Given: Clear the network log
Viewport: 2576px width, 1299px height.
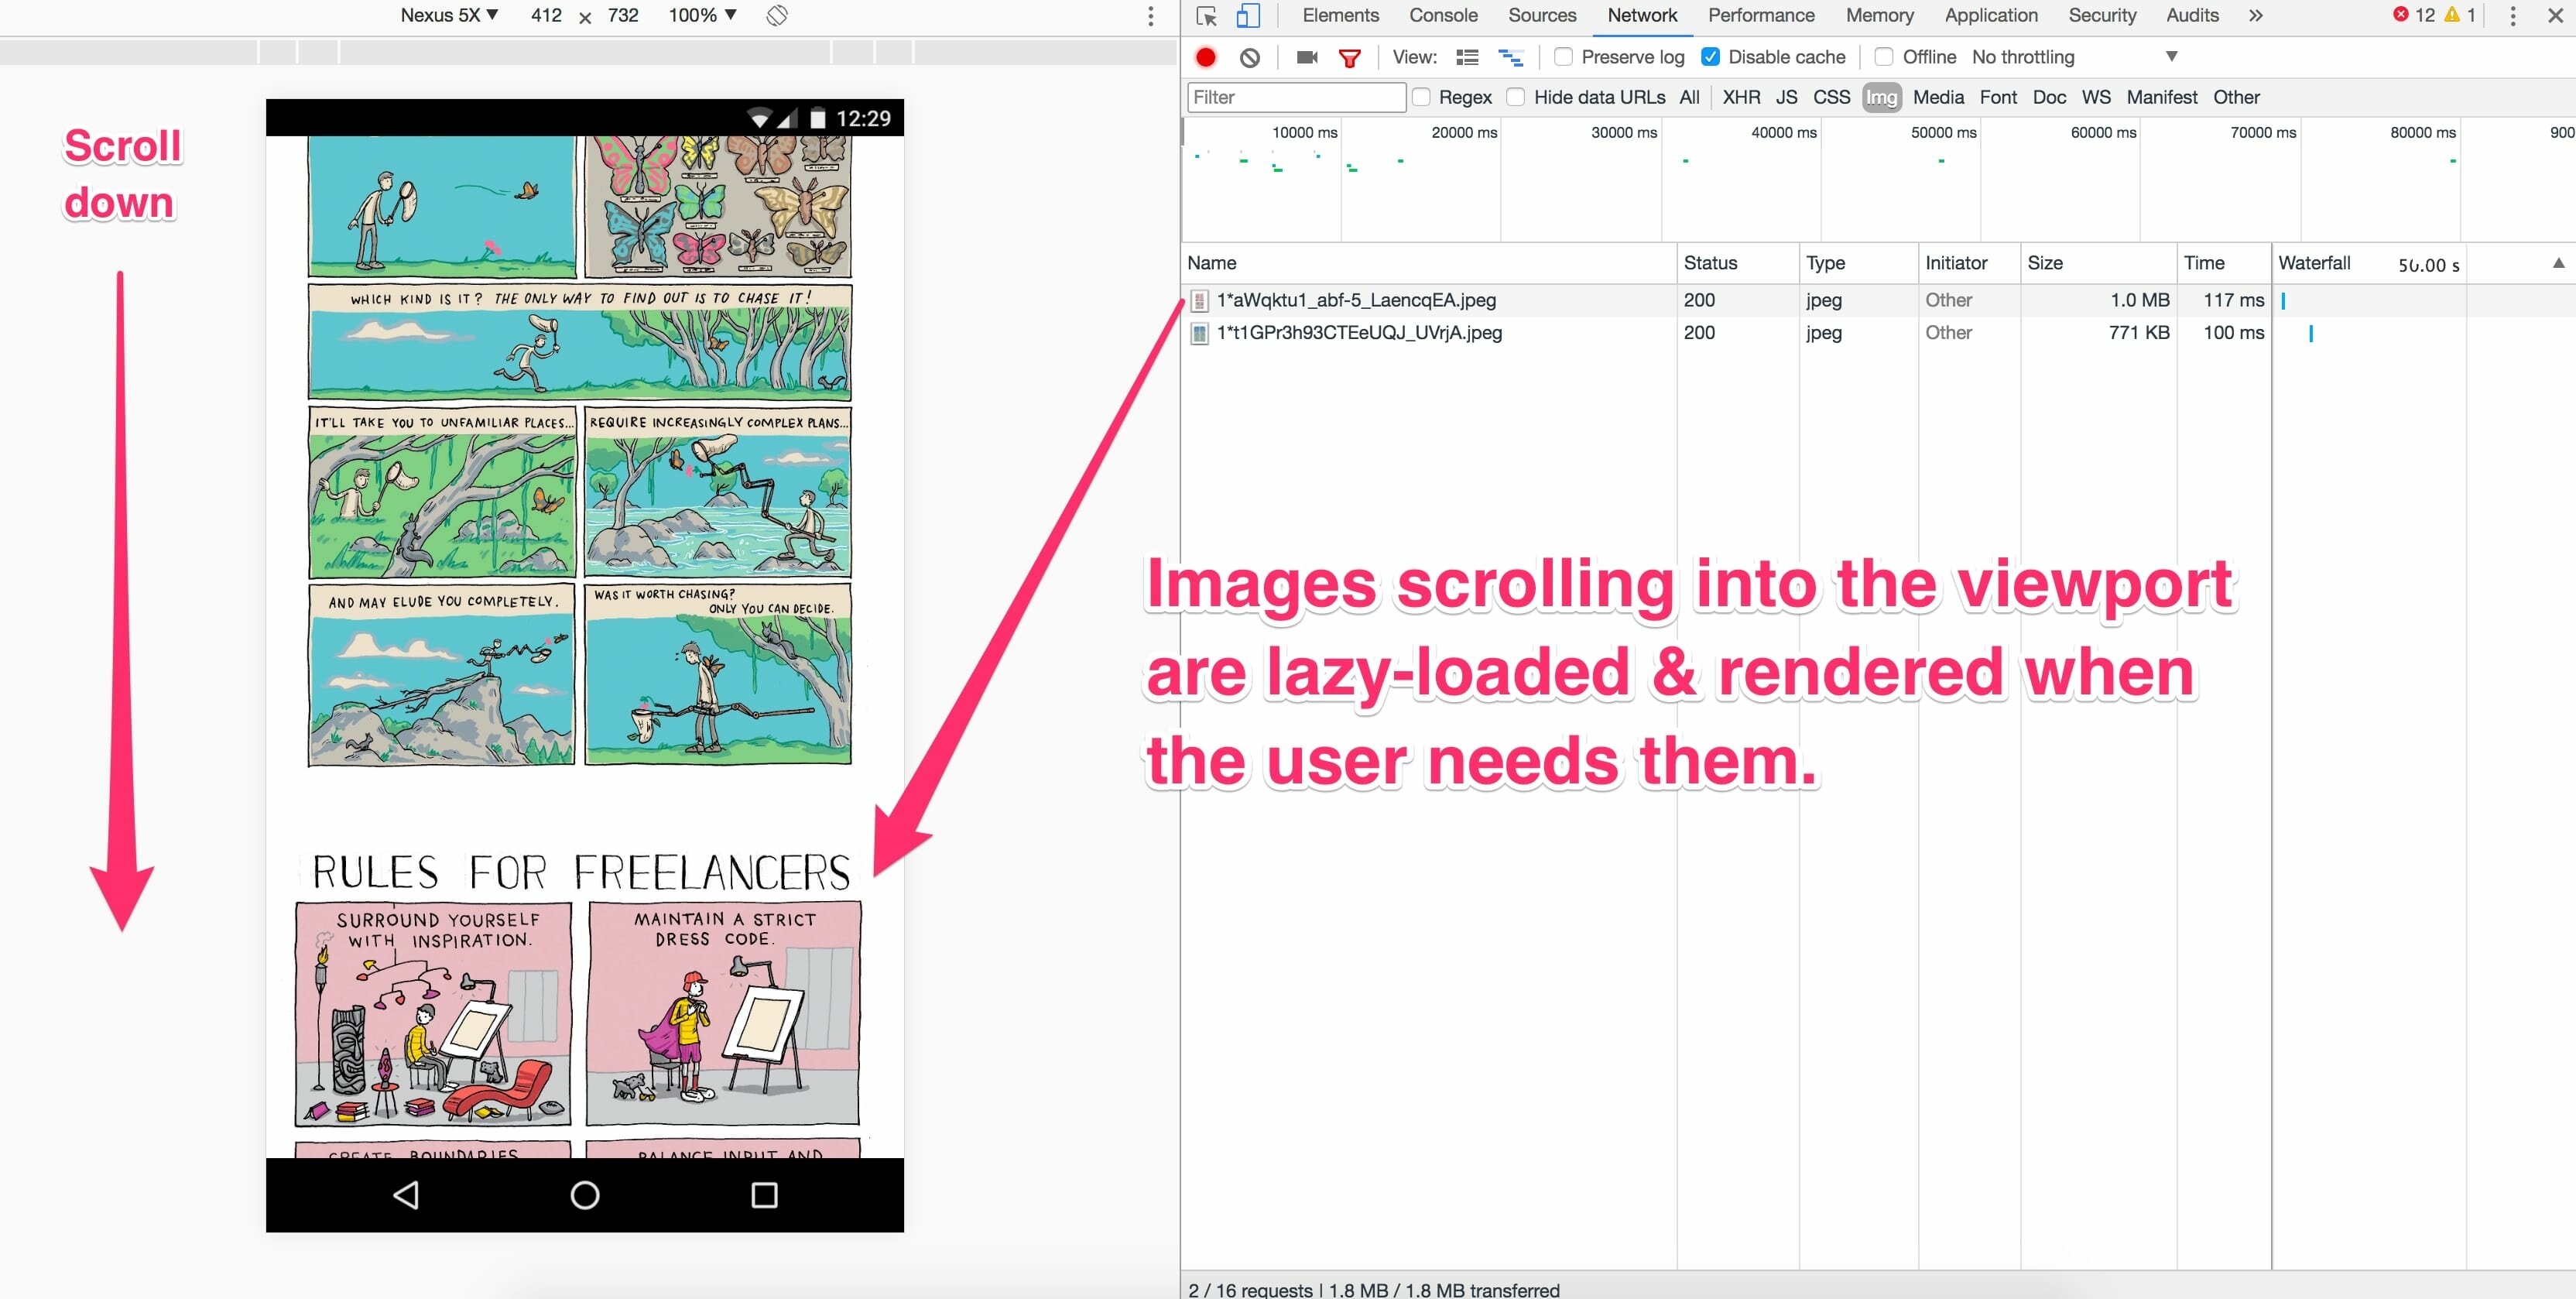Looking at the screenshot, I should coord(1250,57).
